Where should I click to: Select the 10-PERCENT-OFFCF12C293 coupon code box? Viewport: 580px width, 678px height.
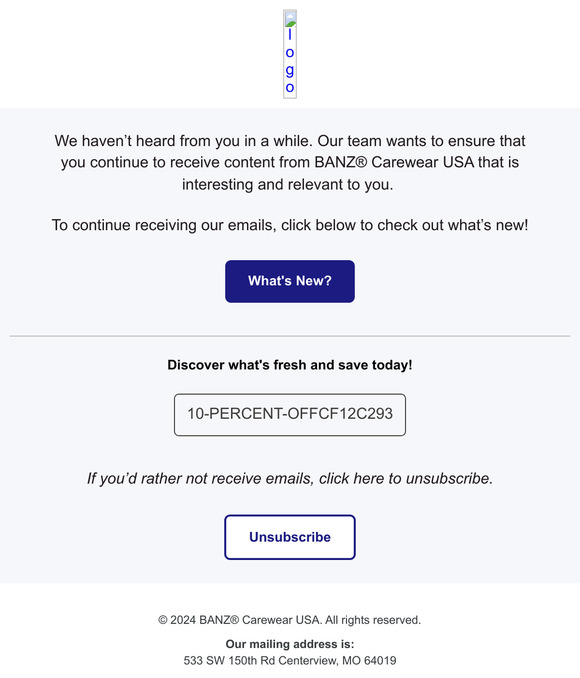pos(290,414)
